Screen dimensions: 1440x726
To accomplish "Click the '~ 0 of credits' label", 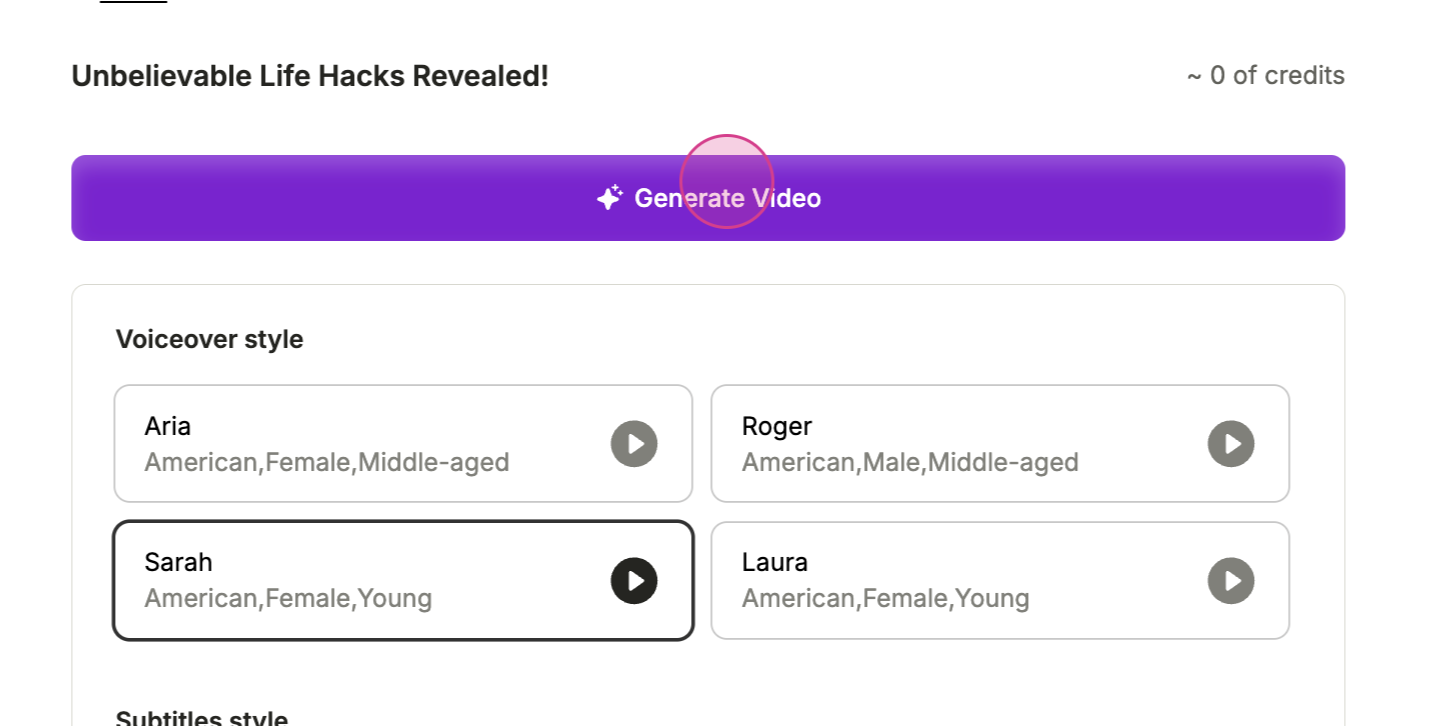I will [x=1265, y=76].
